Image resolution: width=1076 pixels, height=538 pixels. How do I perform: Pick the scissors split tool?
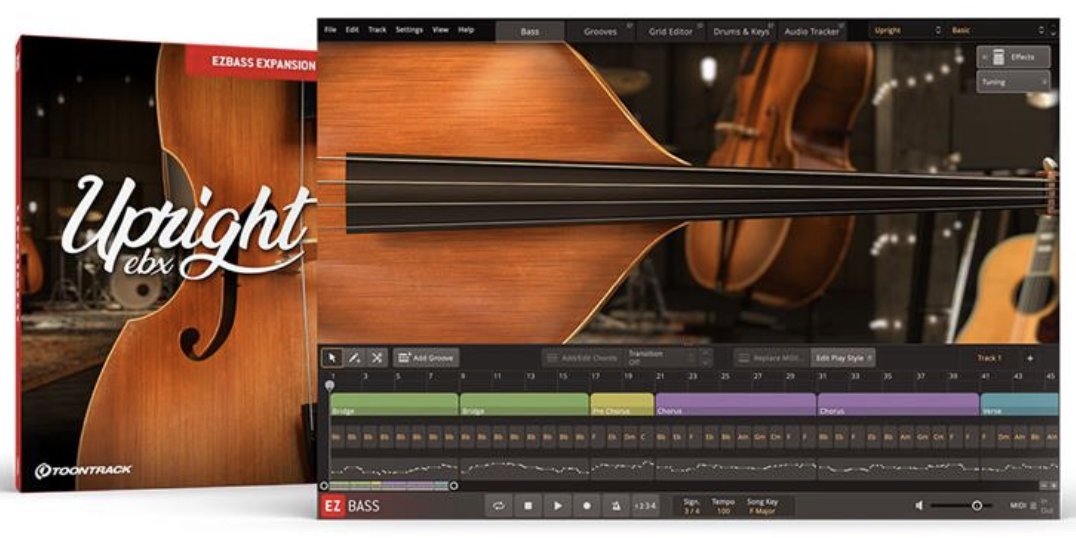point(376,357)
